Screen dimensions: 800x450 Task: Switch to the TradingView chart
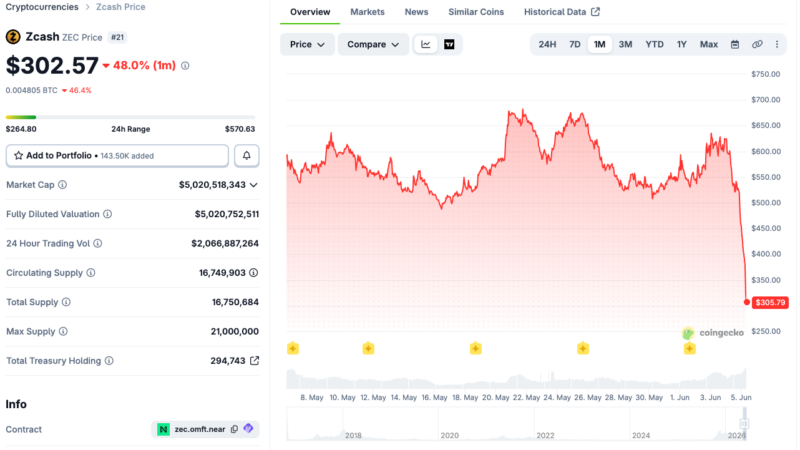pyautogui.click(x=449, y=44)
